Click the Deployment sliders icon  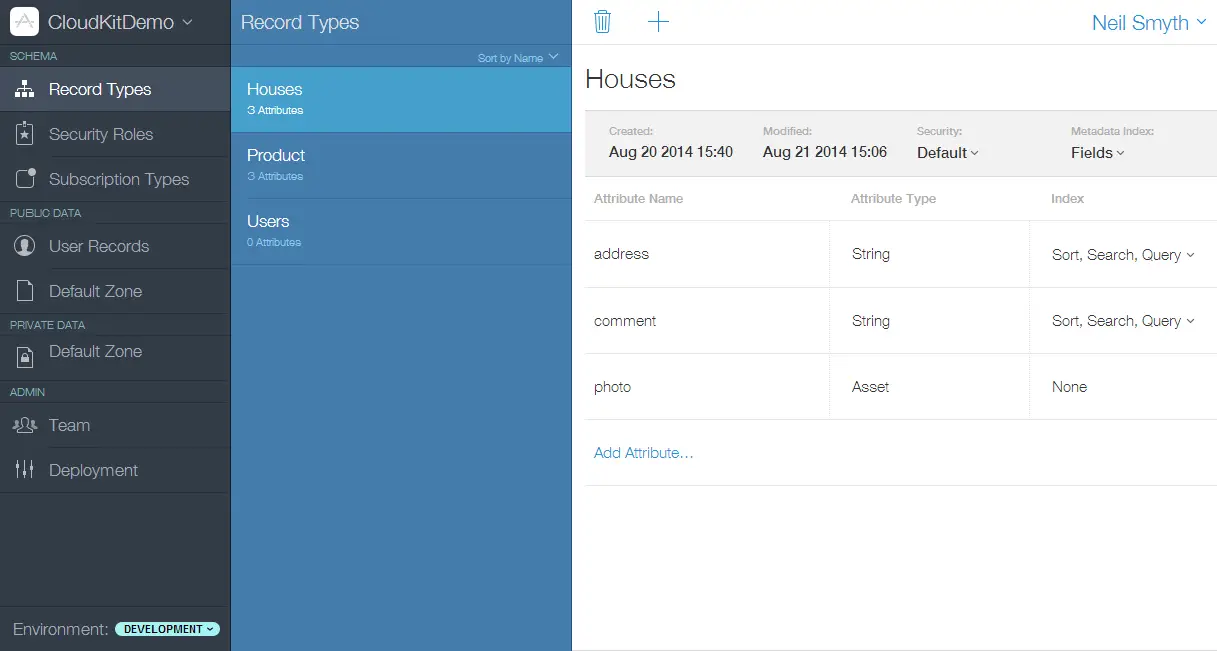(25, 470)
